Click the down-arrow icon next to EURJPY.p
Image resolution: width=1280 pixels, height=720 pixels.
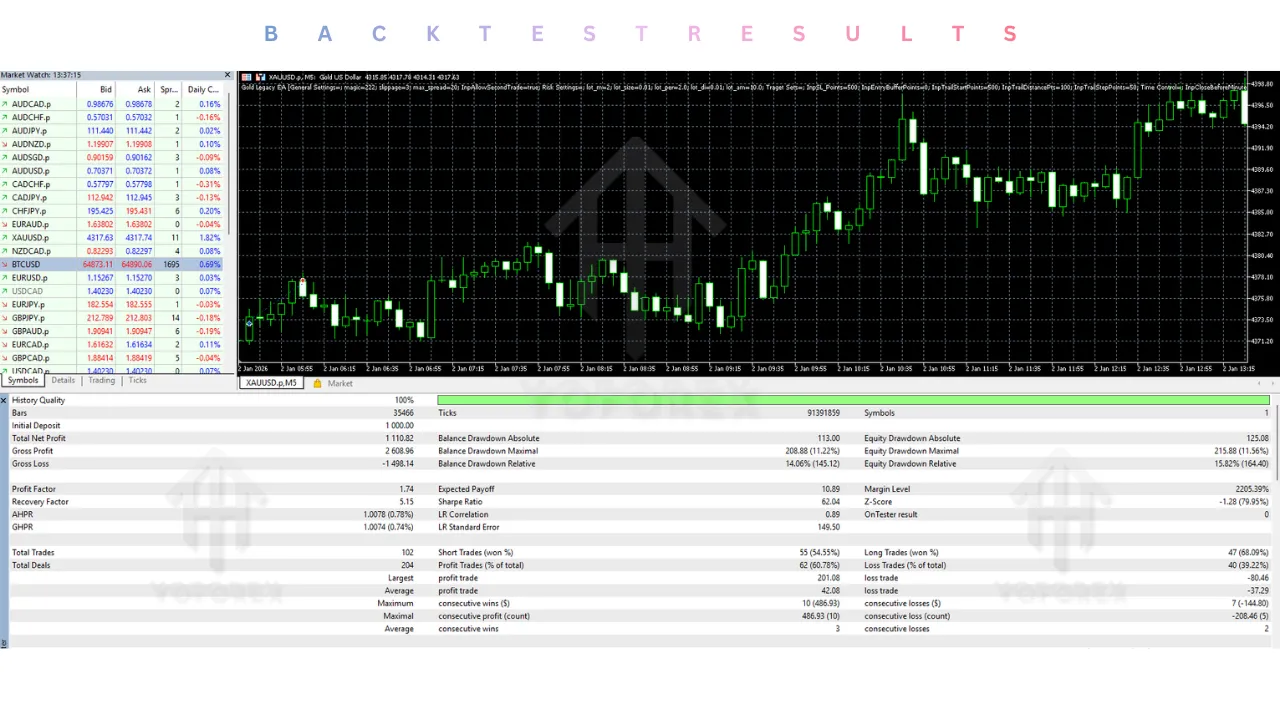5,304
